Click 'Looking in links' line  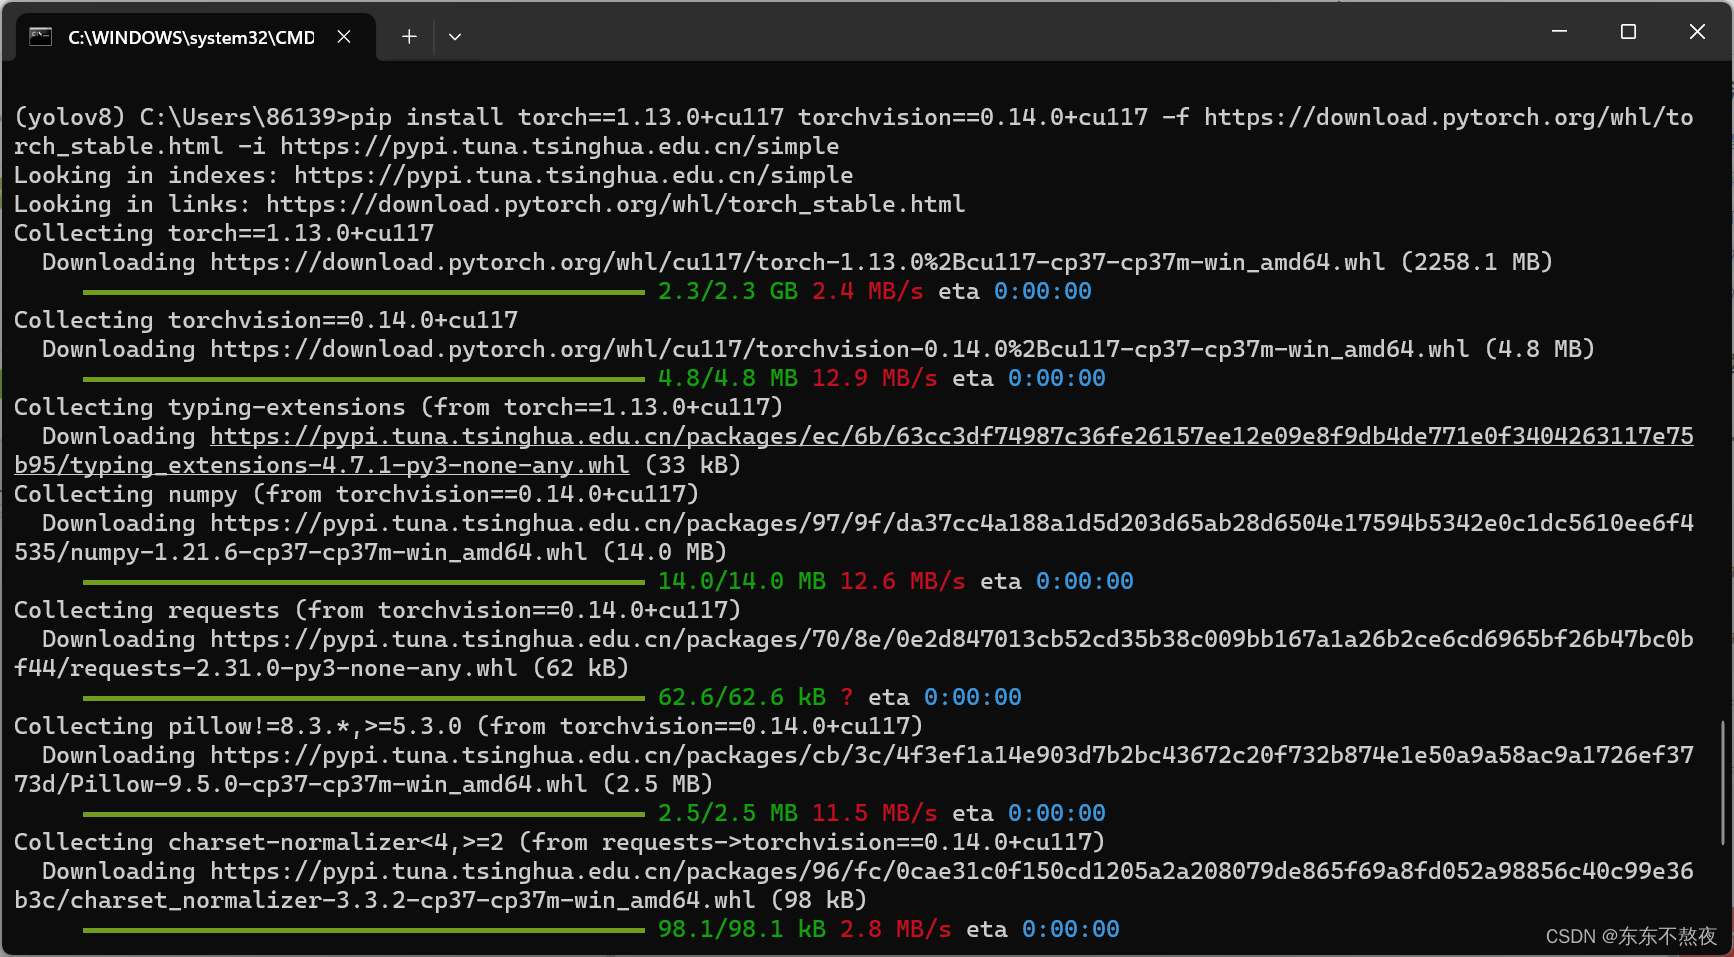(489, 204)
